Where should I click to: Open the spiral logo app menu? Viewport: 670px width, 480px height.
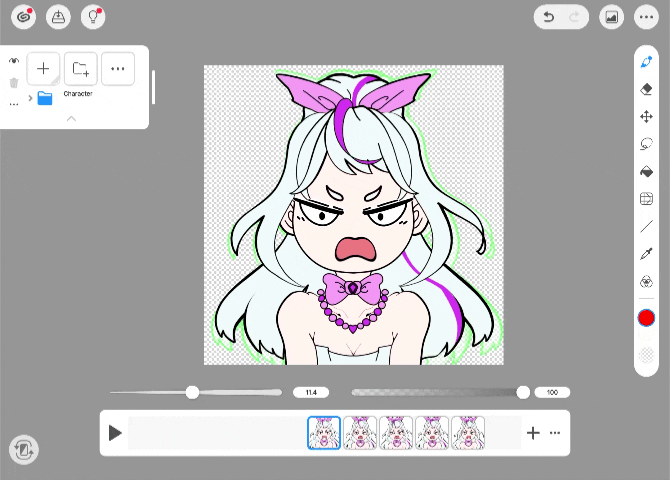(x=24, y=17)
